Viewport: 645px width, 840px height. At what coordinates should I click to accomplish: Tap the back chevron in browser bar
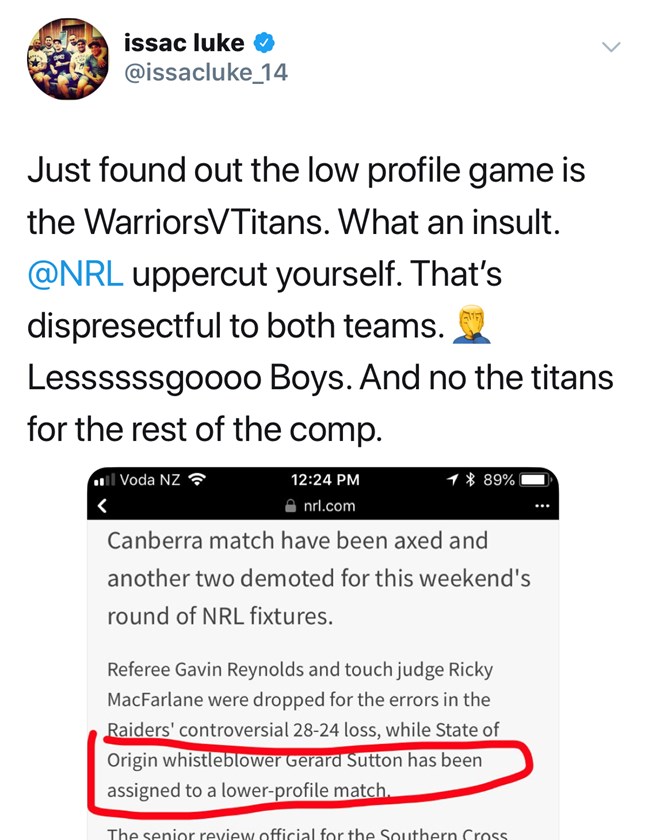click(101, 506)
